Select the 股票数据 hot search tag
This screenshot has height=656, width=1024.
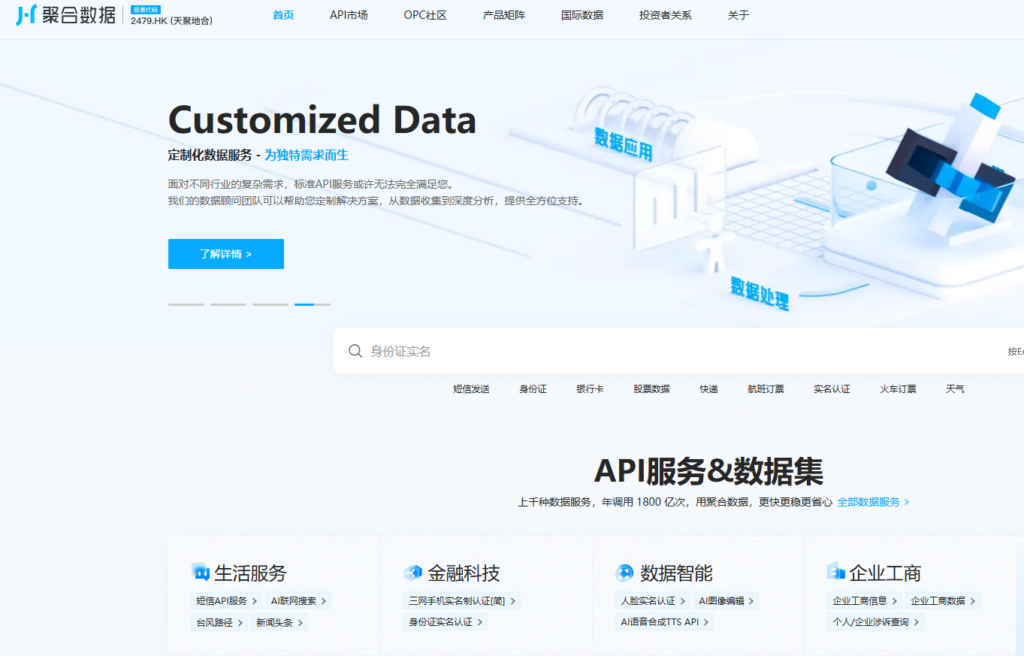tap(653, 388)
